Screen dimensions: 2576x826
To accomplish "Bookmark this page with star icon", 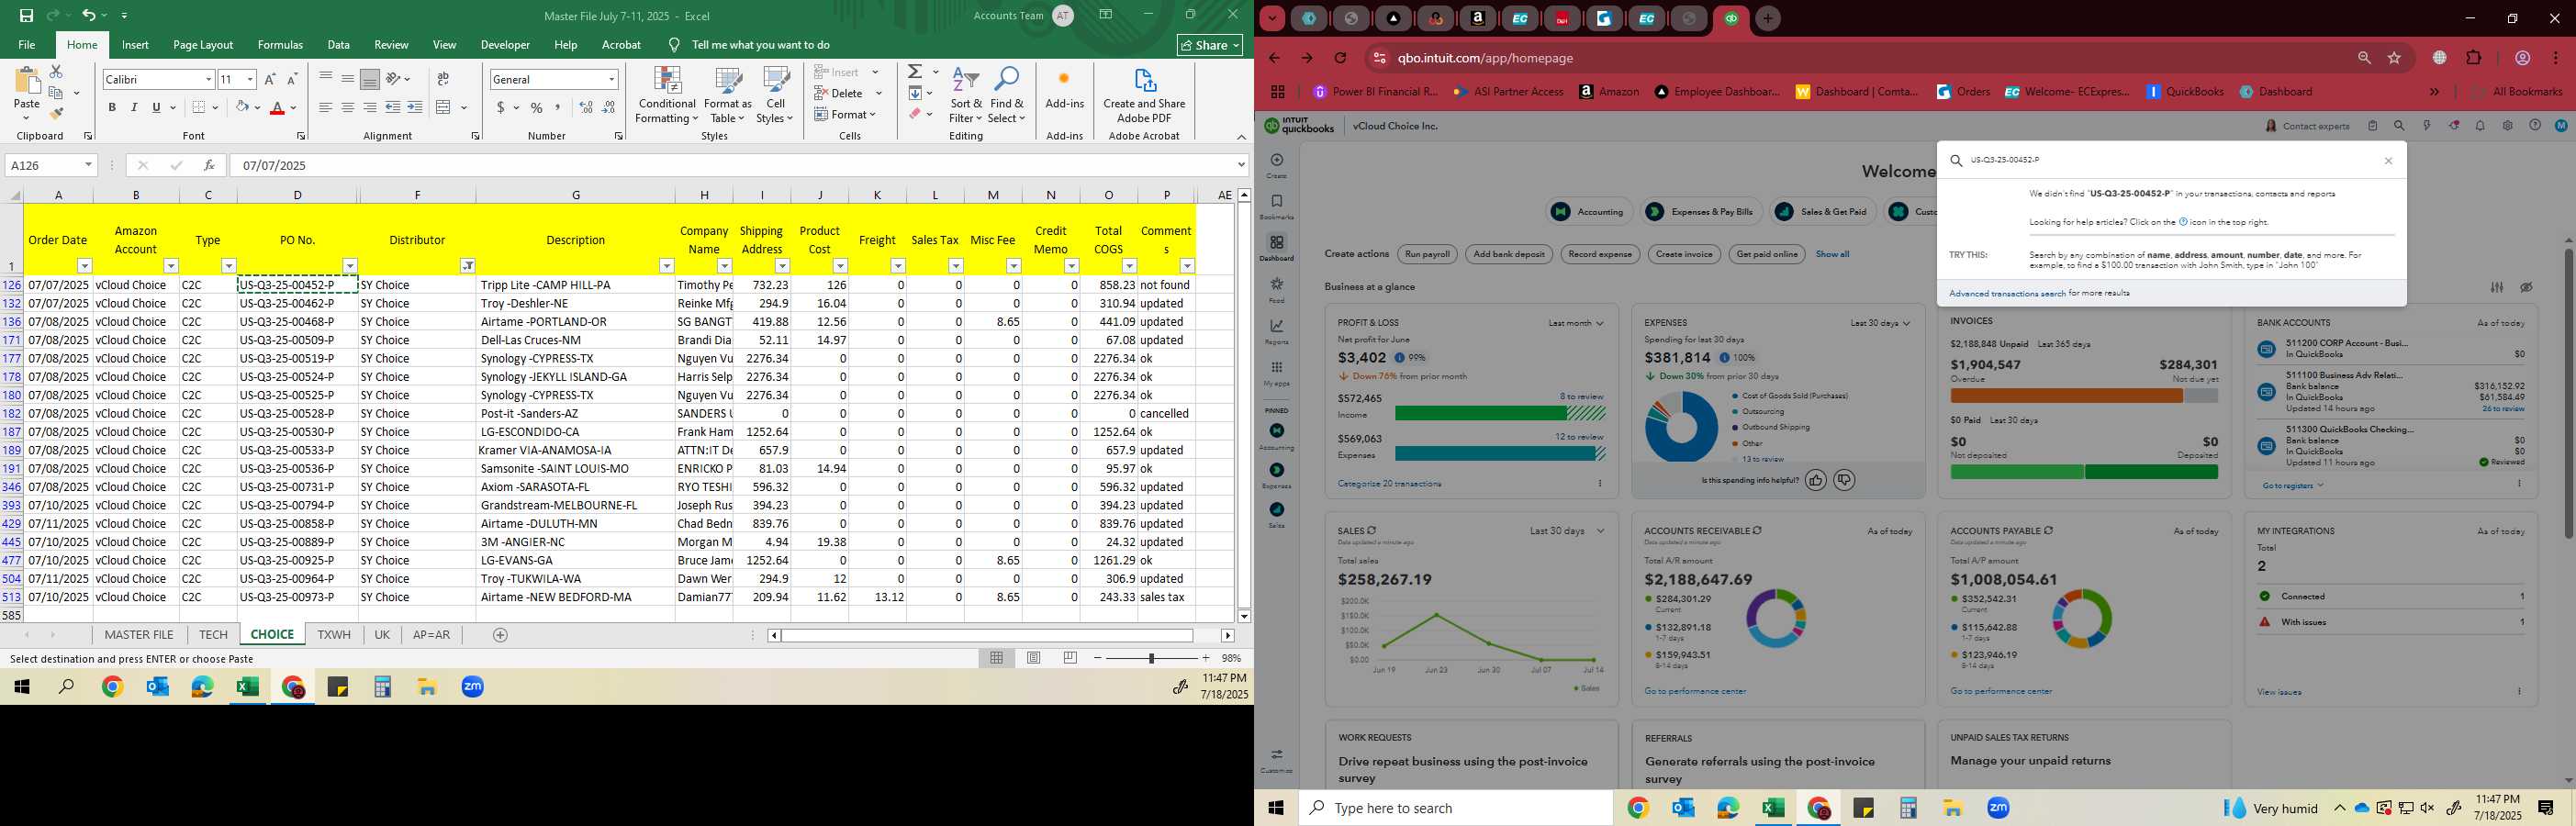I will point(2394,58).
